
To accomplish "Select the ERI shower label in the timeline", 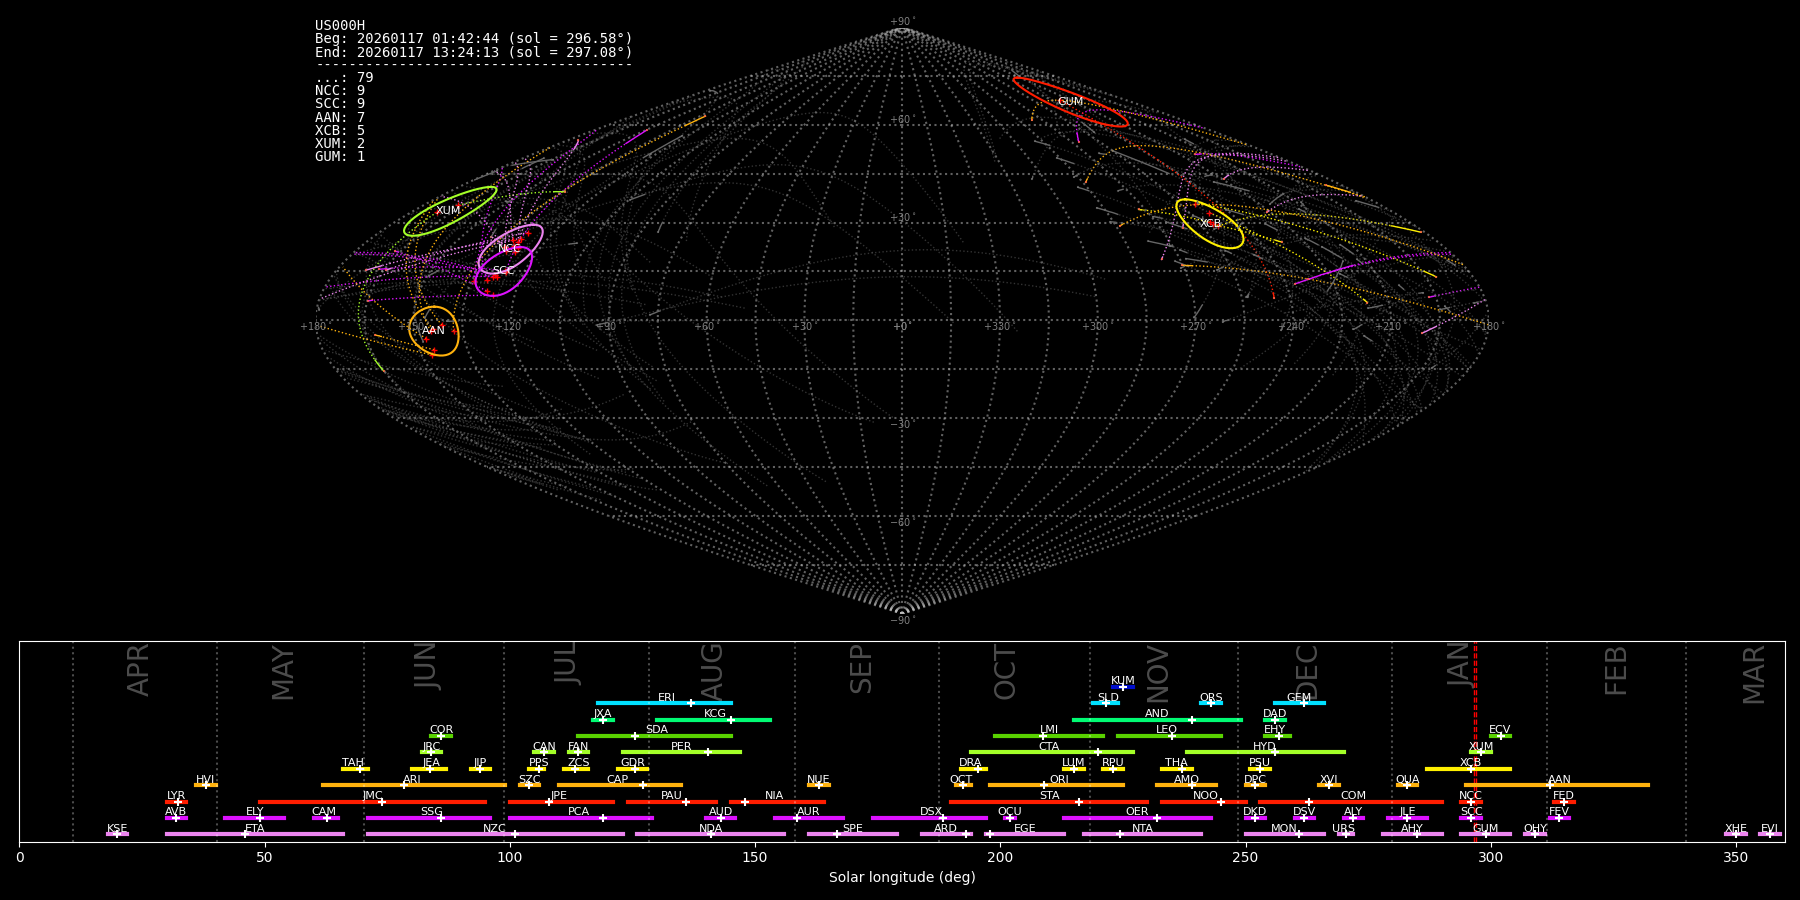I will pyautogui.click(x=666, y=698).
